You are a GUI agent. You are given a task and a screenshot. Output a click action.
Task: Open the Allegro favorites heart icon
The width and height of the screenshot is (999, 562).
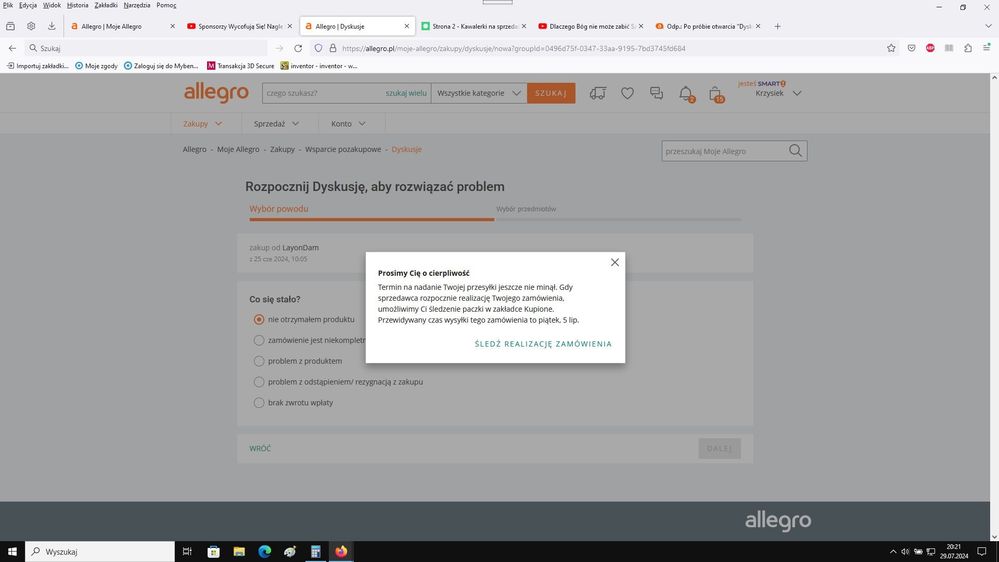click(x=627, y=93)
